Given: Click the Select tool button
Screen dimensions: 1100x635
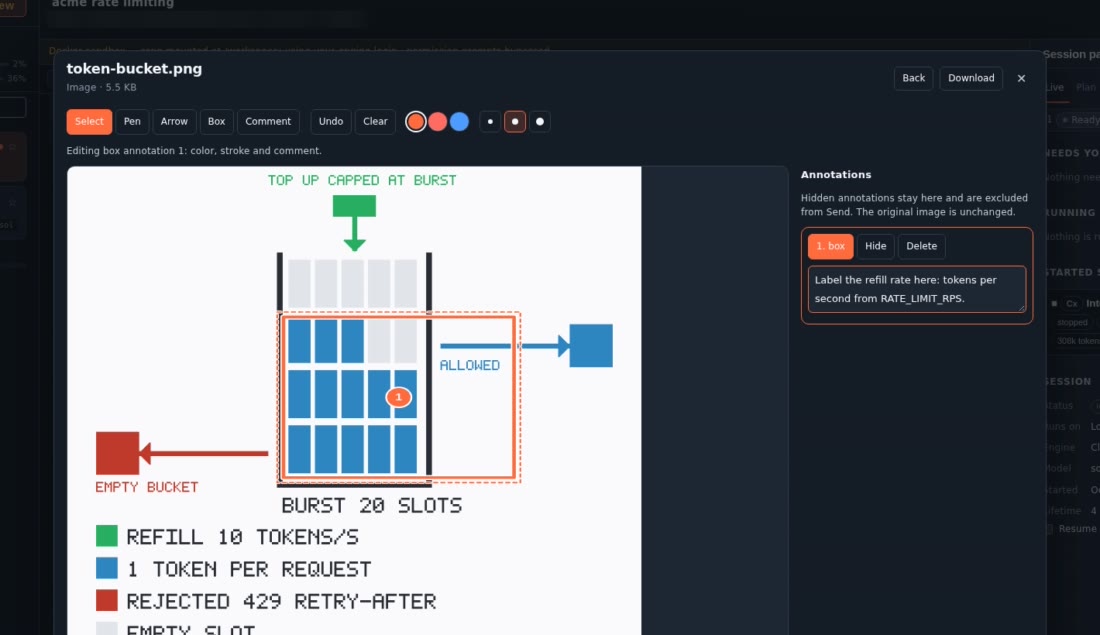Looking at the screenshot, I should [x=89, y=121].
